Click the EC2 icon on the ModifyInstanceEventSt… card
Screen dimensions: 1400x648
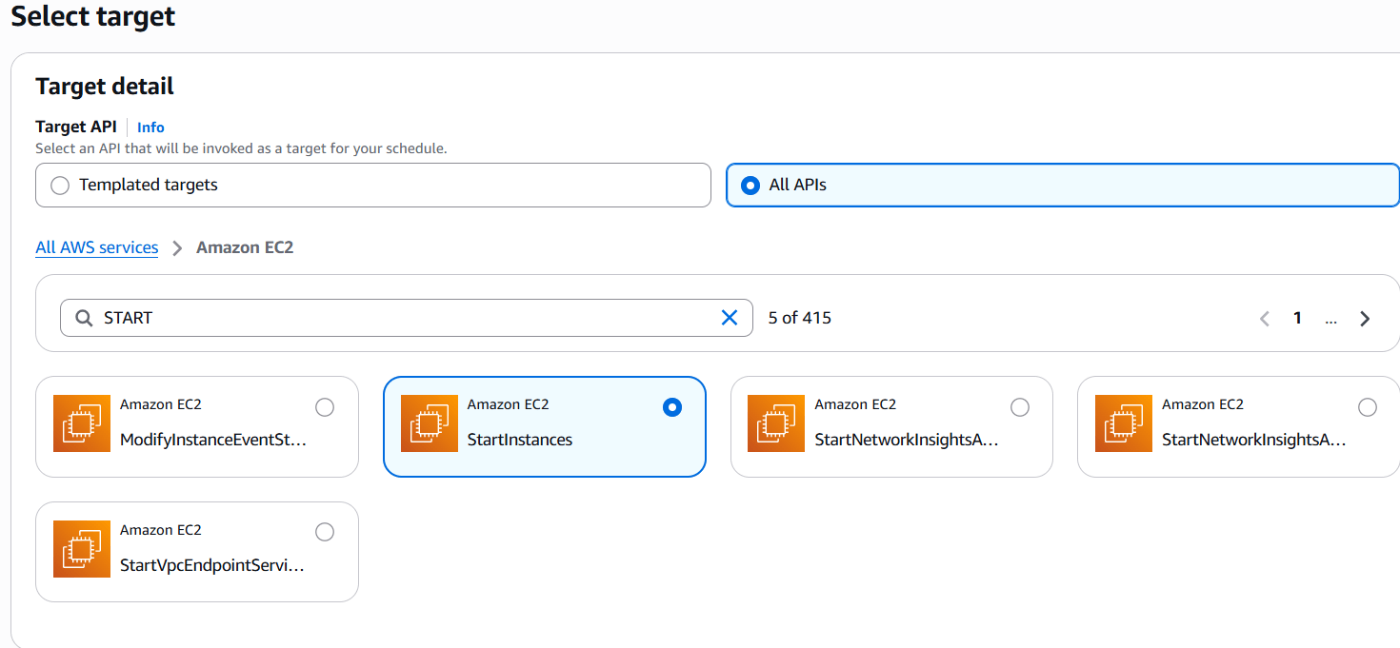tap(82, 424)
